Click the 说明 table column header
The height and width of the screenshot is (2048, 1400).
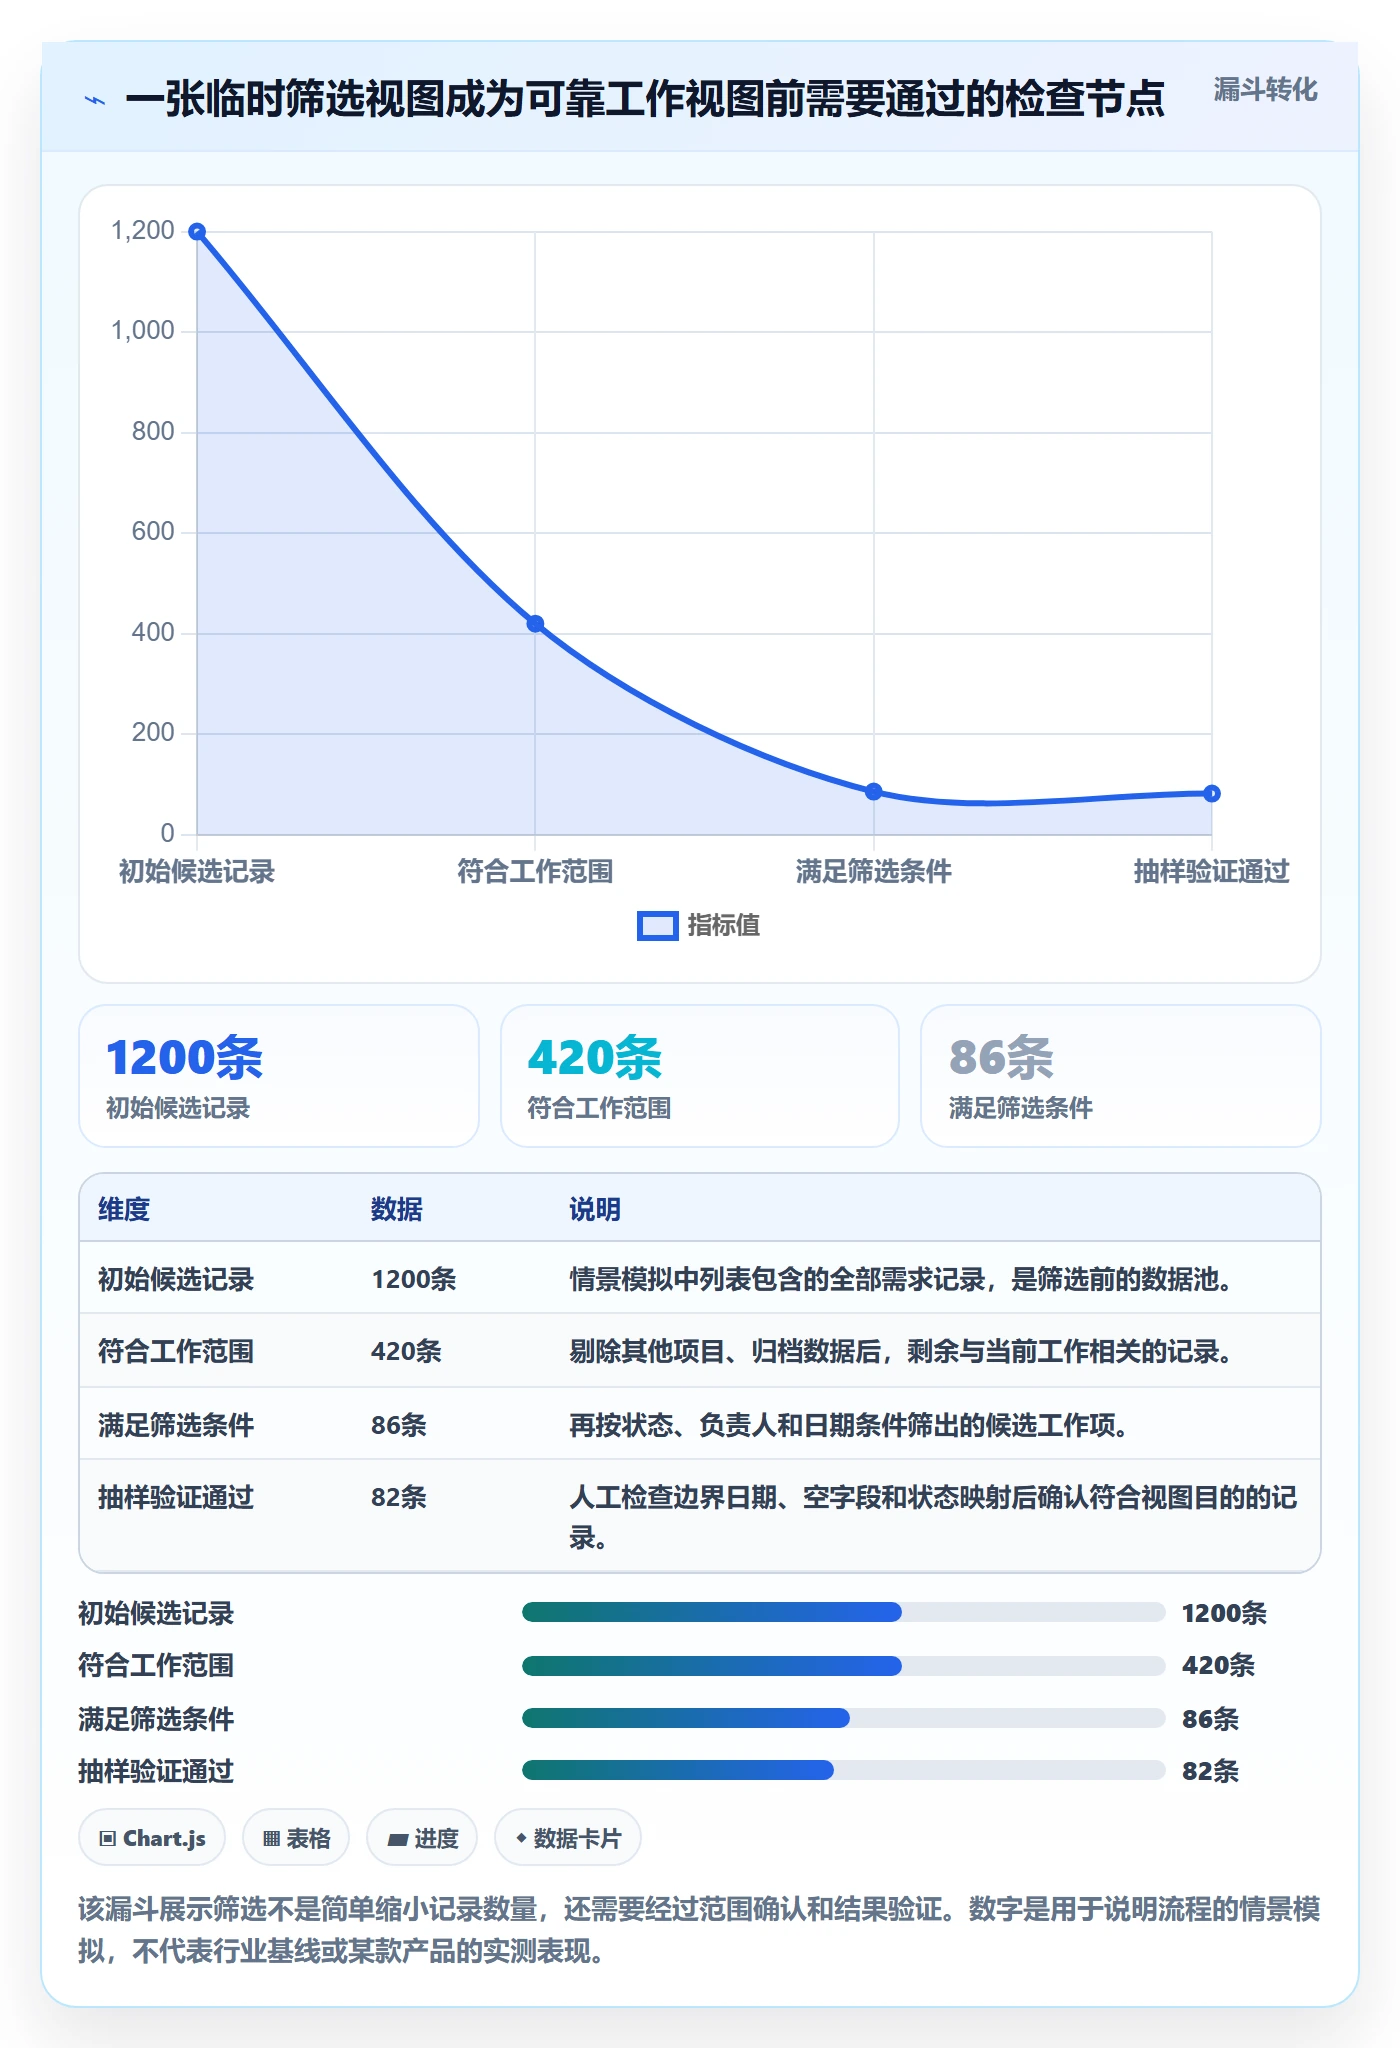pos(595,1210)
